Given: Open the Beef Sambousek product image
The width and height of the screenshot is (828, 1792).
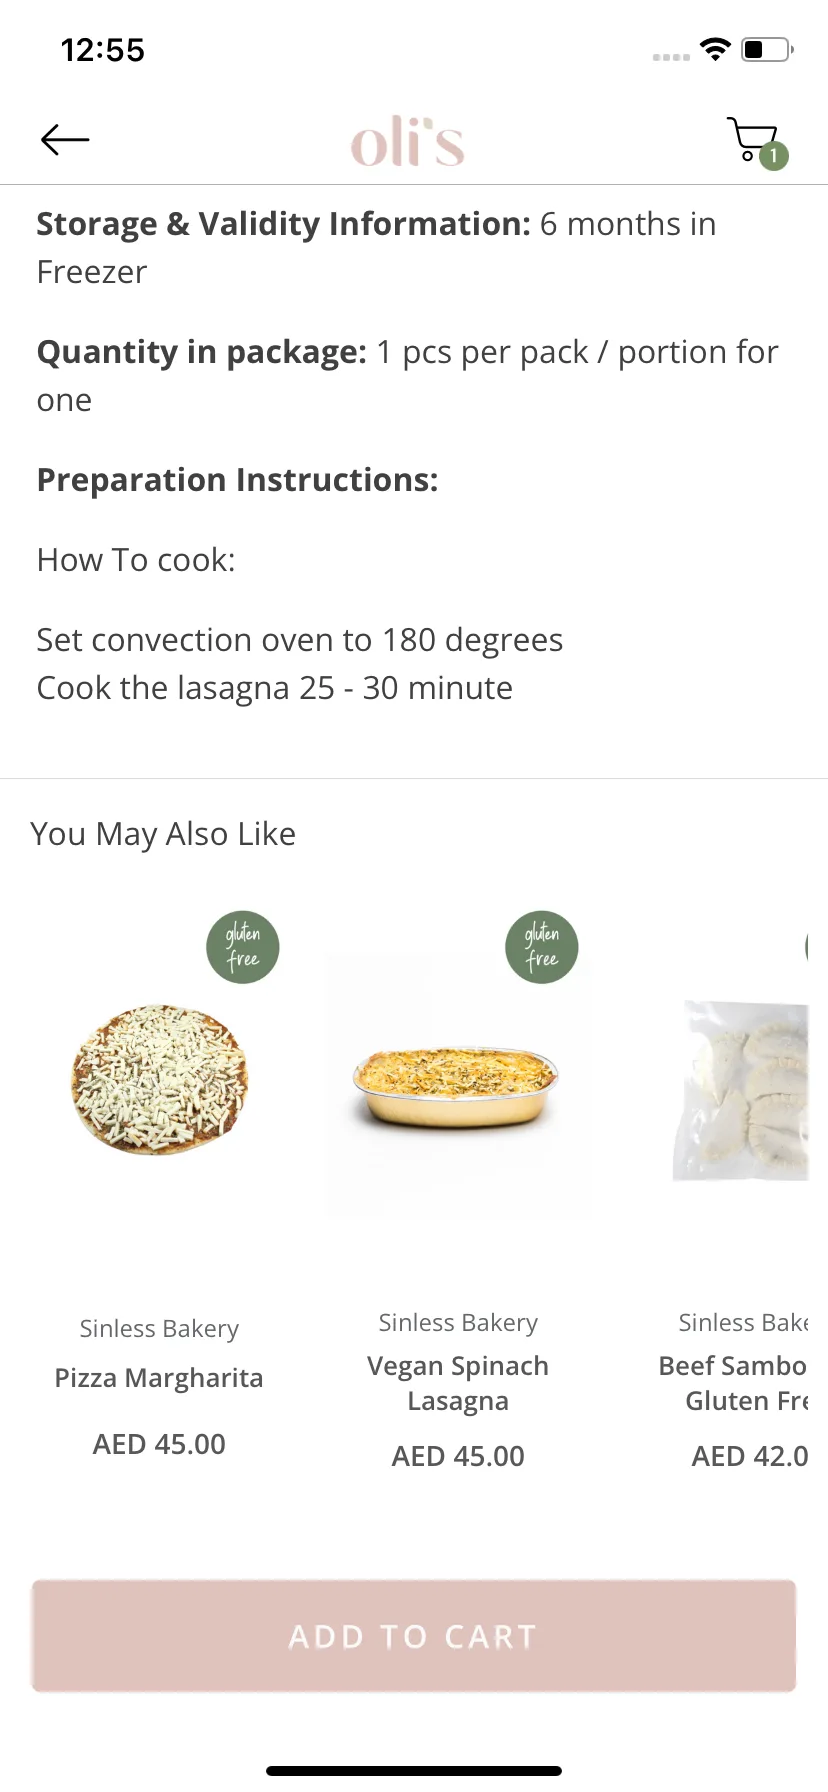Looking at the screenshot, I should (741, 1090).
